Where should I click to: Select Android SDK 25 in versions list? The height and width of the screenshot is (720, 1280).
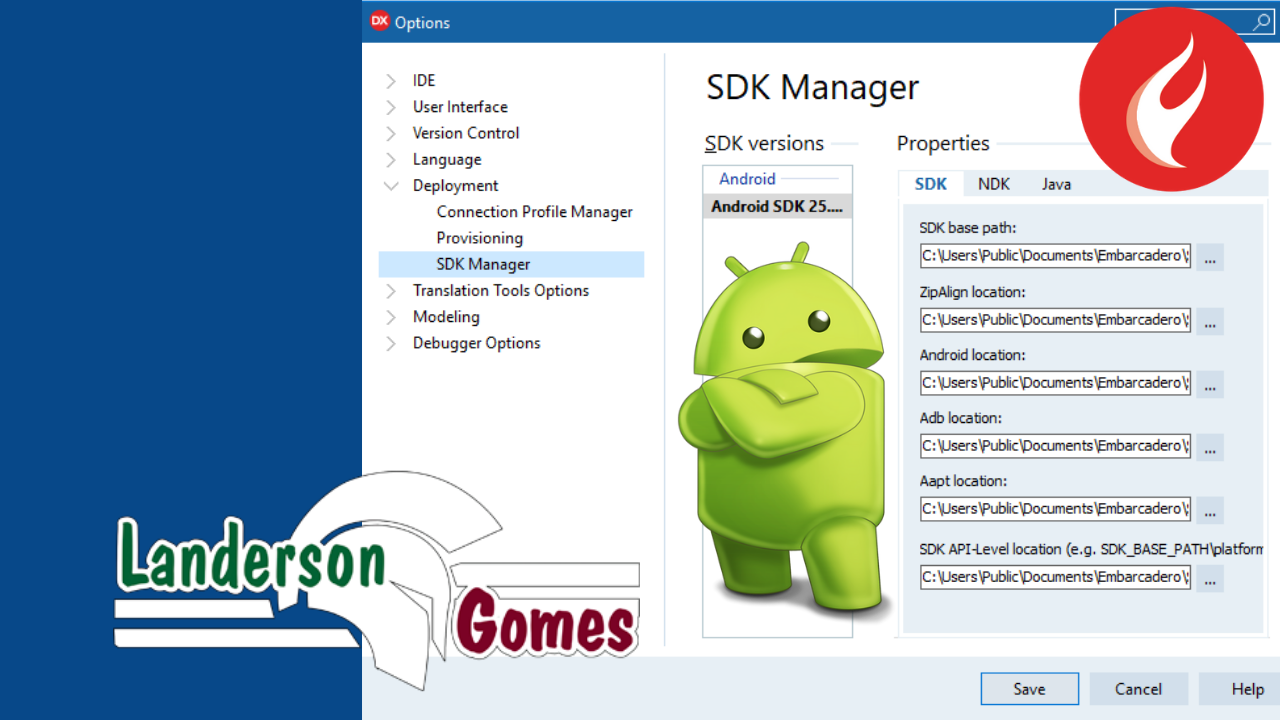[x=778, y=207]
